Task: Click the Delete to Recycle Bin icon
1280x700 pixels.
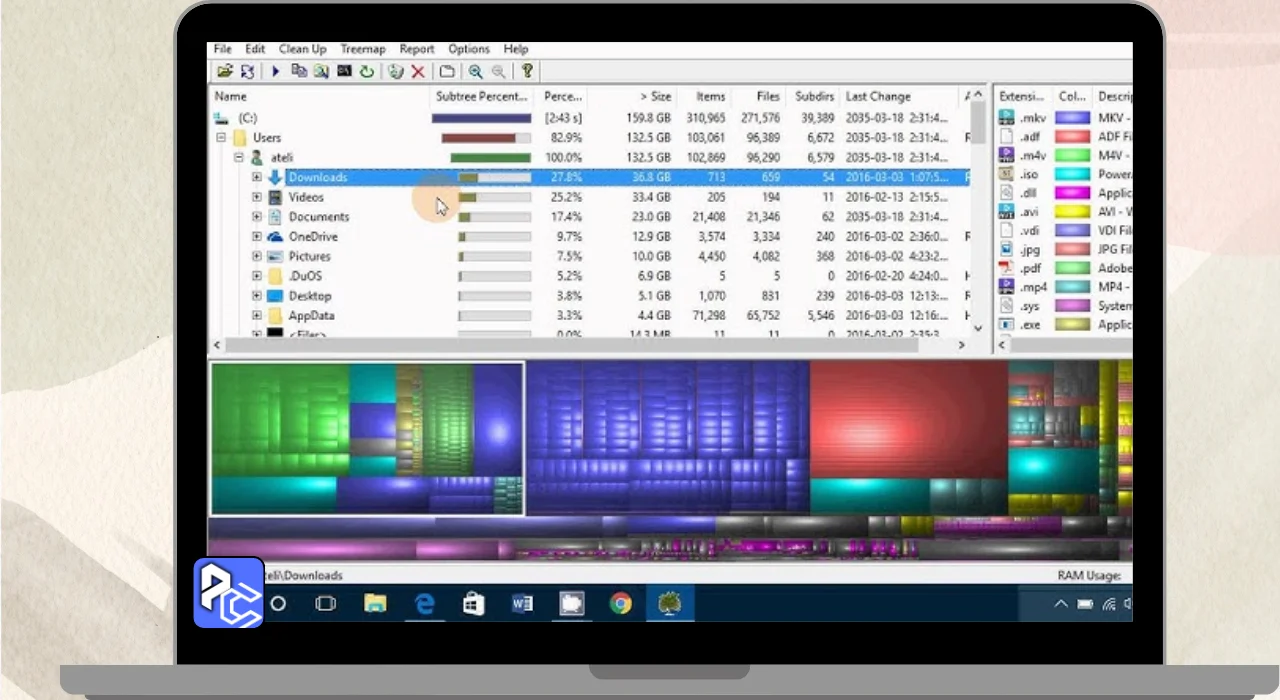Action: point(396,71)
